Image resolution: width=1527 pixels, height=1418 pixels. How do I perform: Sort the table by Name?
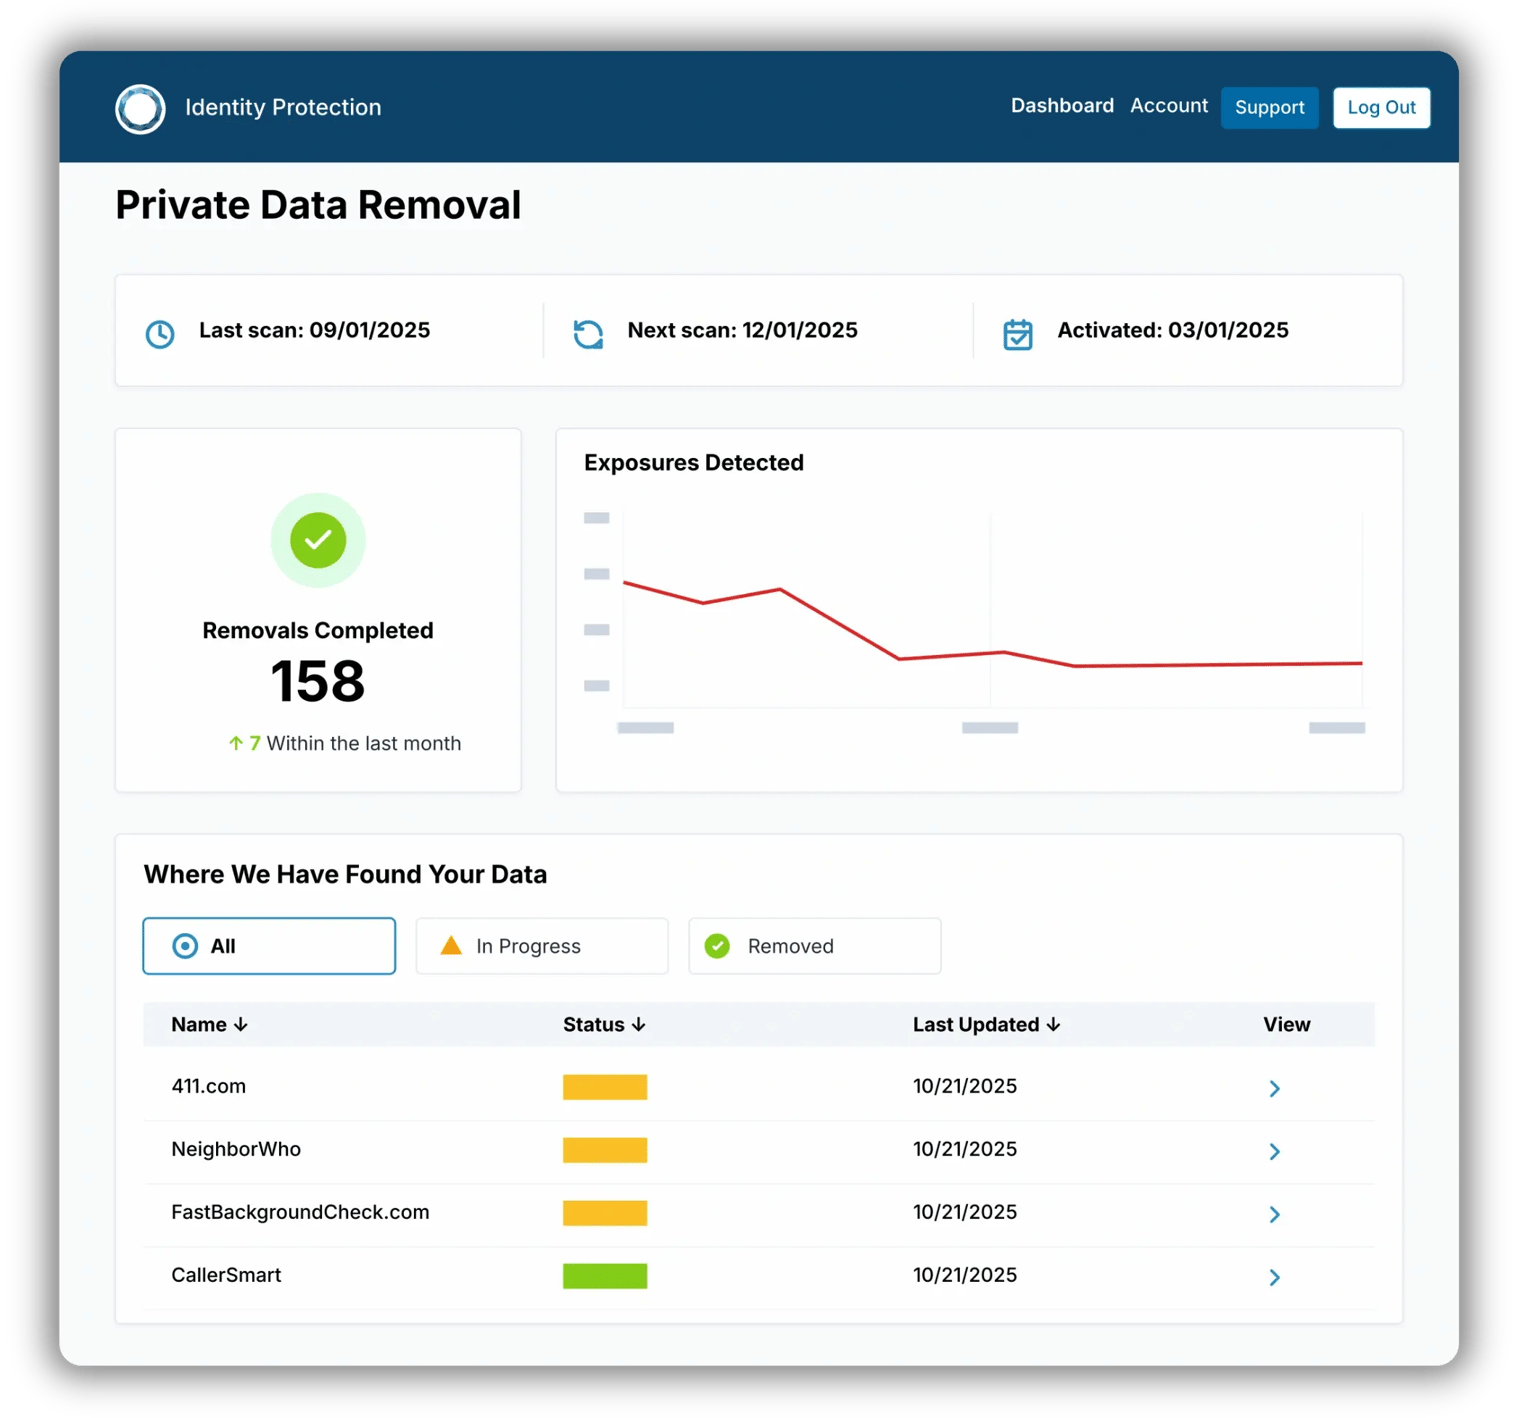(x=209, y=1024)
